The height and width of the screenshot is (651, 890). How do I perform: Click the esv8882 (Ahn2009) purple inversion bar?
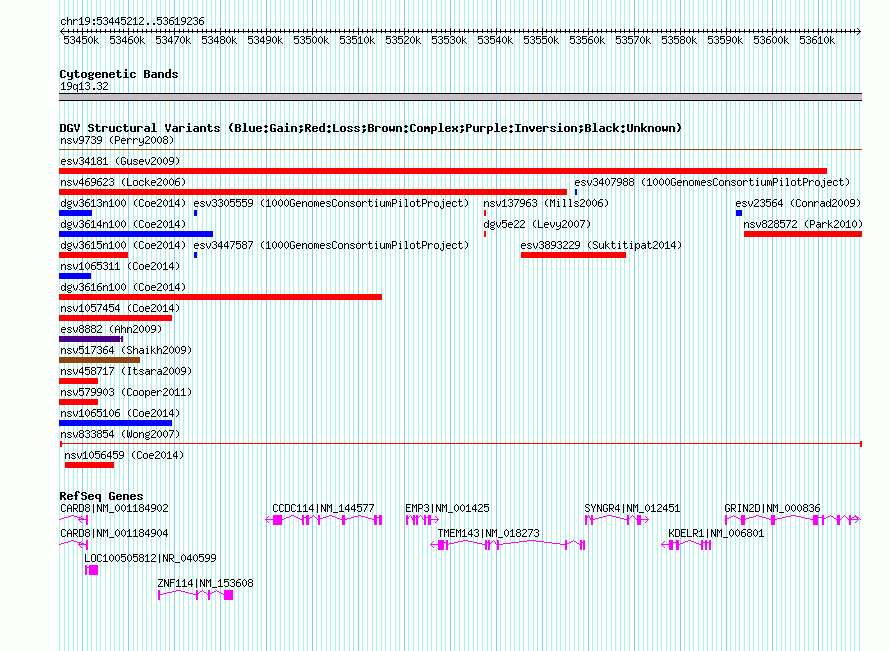pos(91,339)
